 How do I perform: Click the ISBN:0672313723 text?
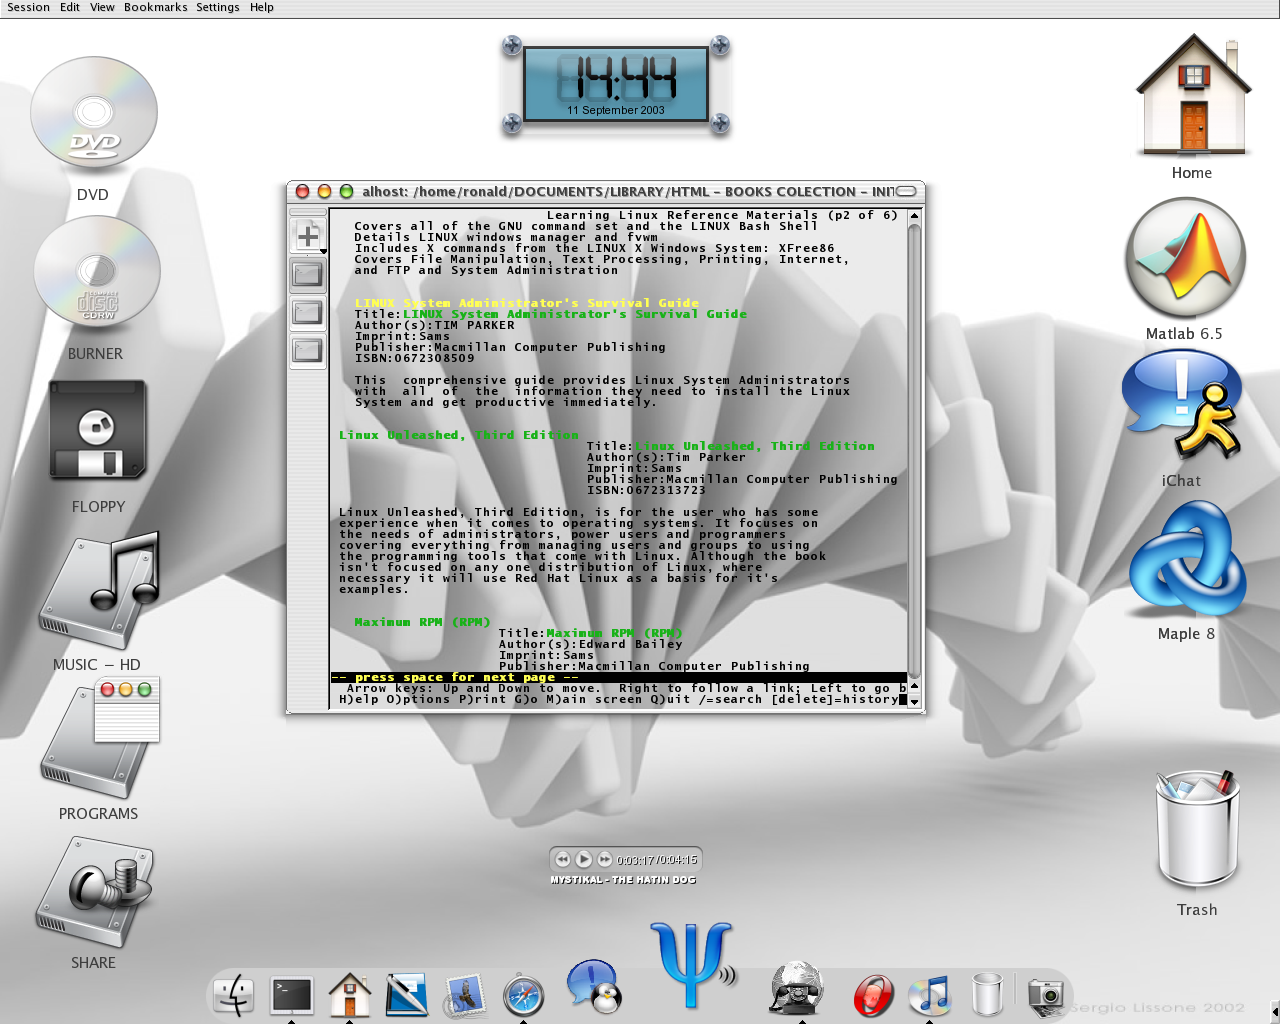(646, 490)
